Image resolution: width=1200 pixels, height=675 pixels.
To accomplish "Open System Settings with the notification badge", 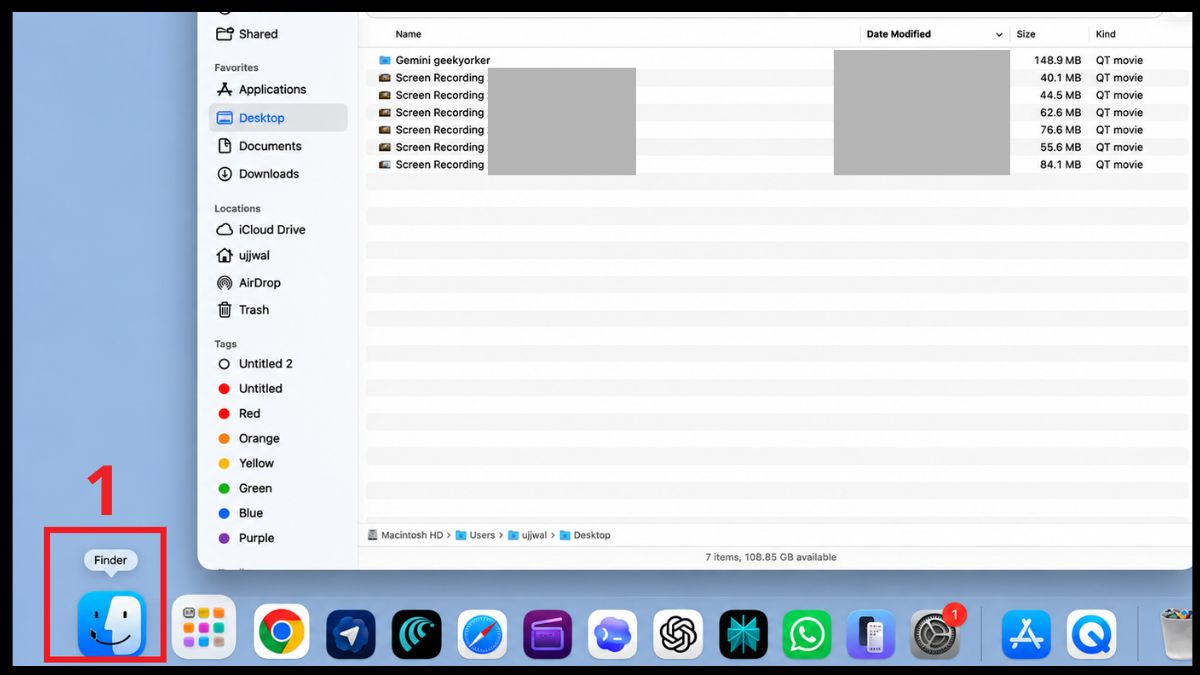I will pyautogui.click(x=936, y=634).
